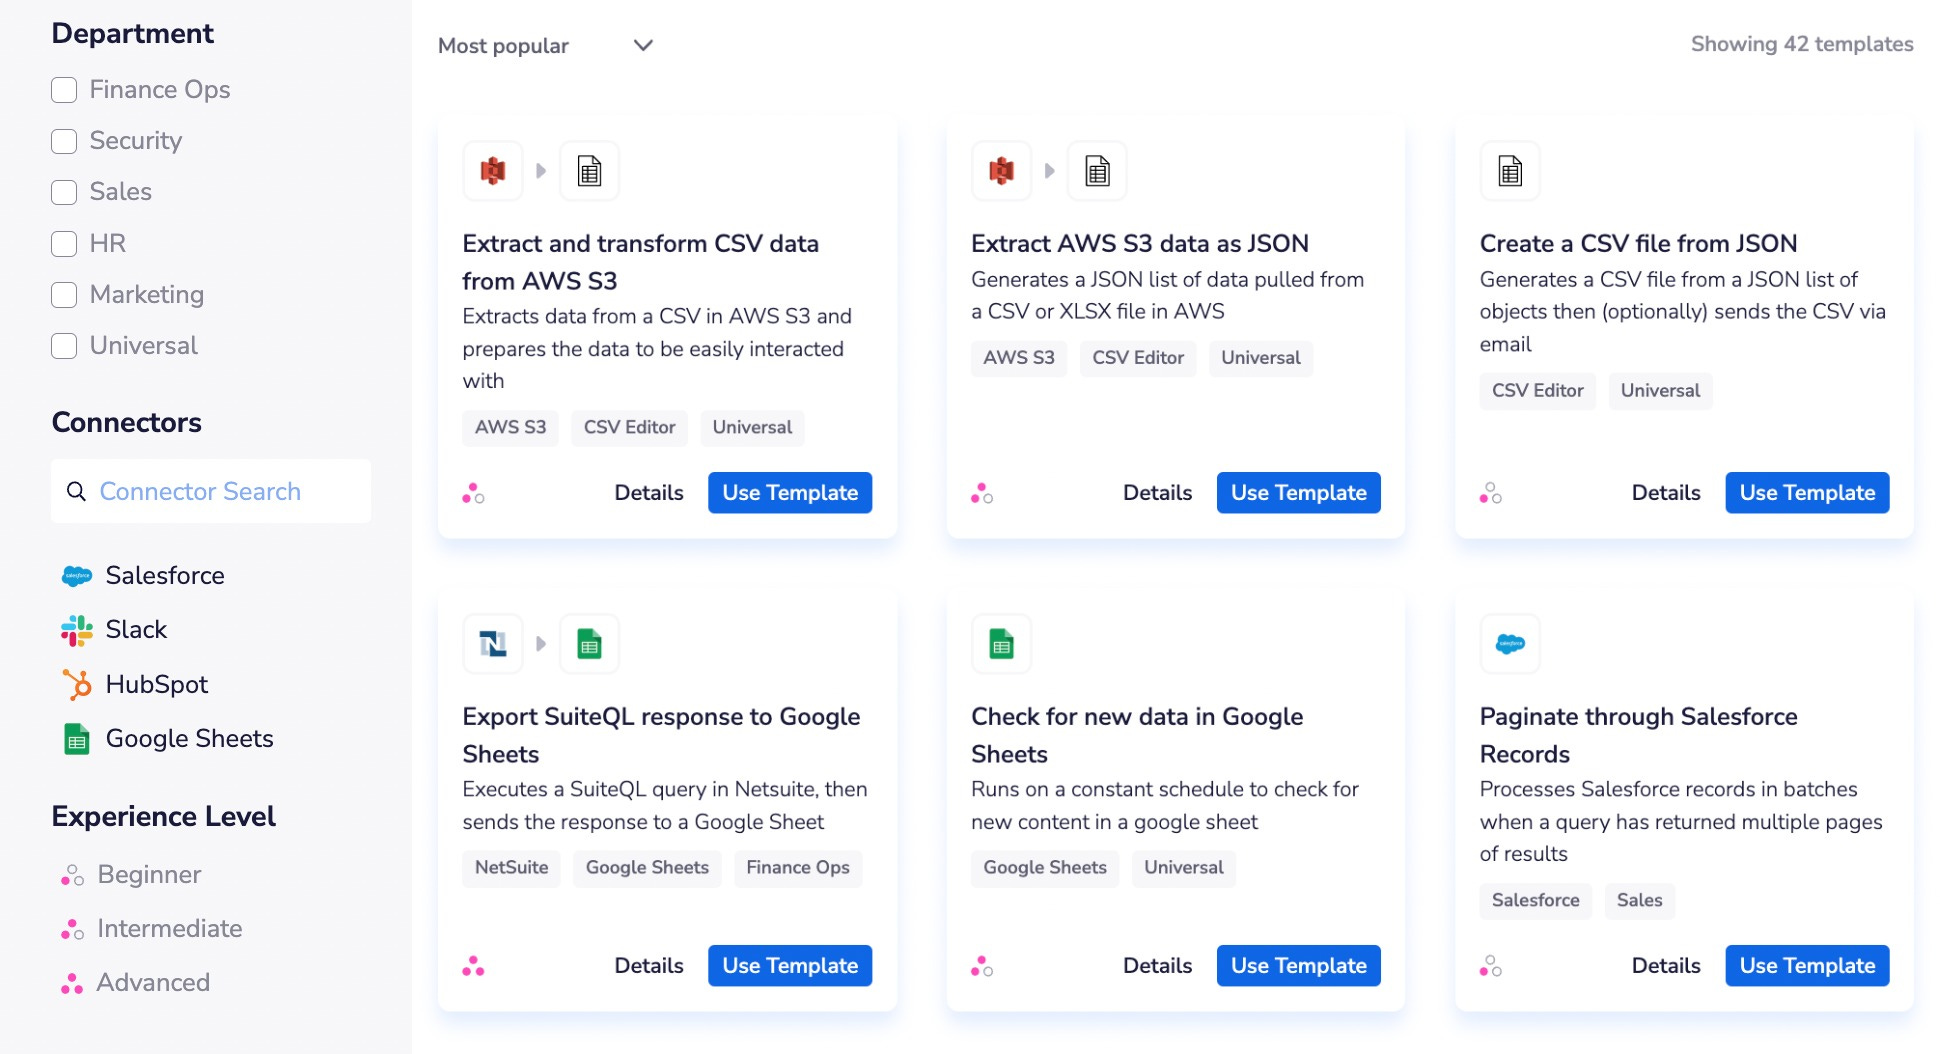Click Sales tag on Paginate through Salesforce card
1940x1054 pixels.
1639,901
